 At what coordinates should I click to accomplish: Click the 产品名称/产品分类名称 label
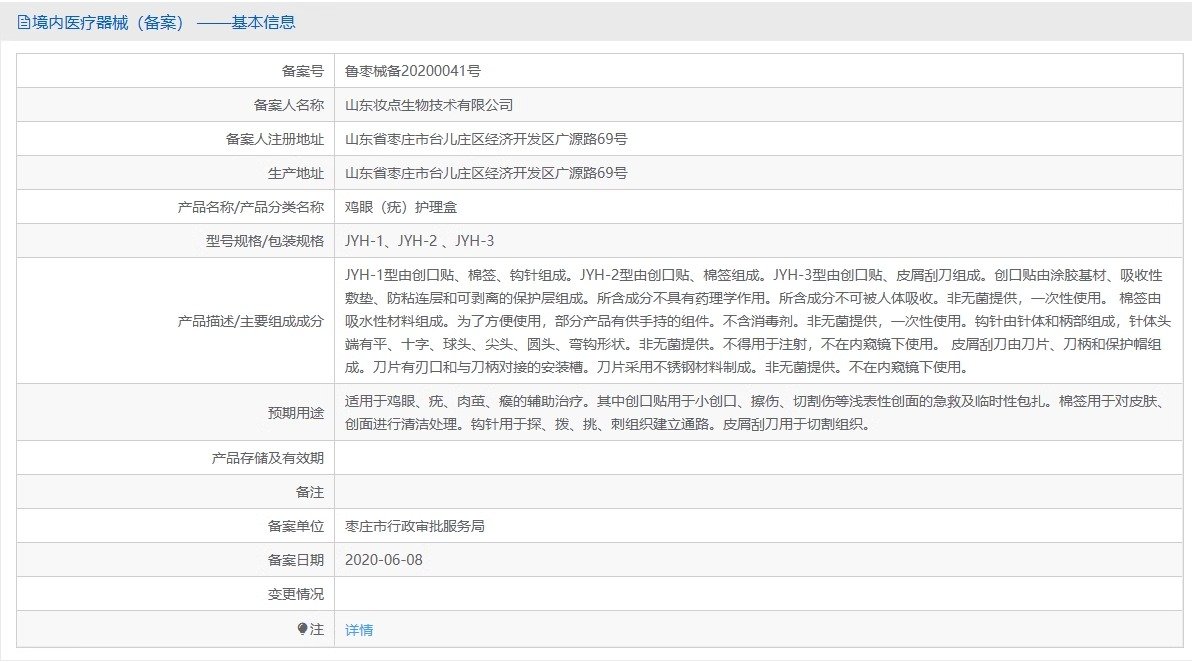point(251,207)
